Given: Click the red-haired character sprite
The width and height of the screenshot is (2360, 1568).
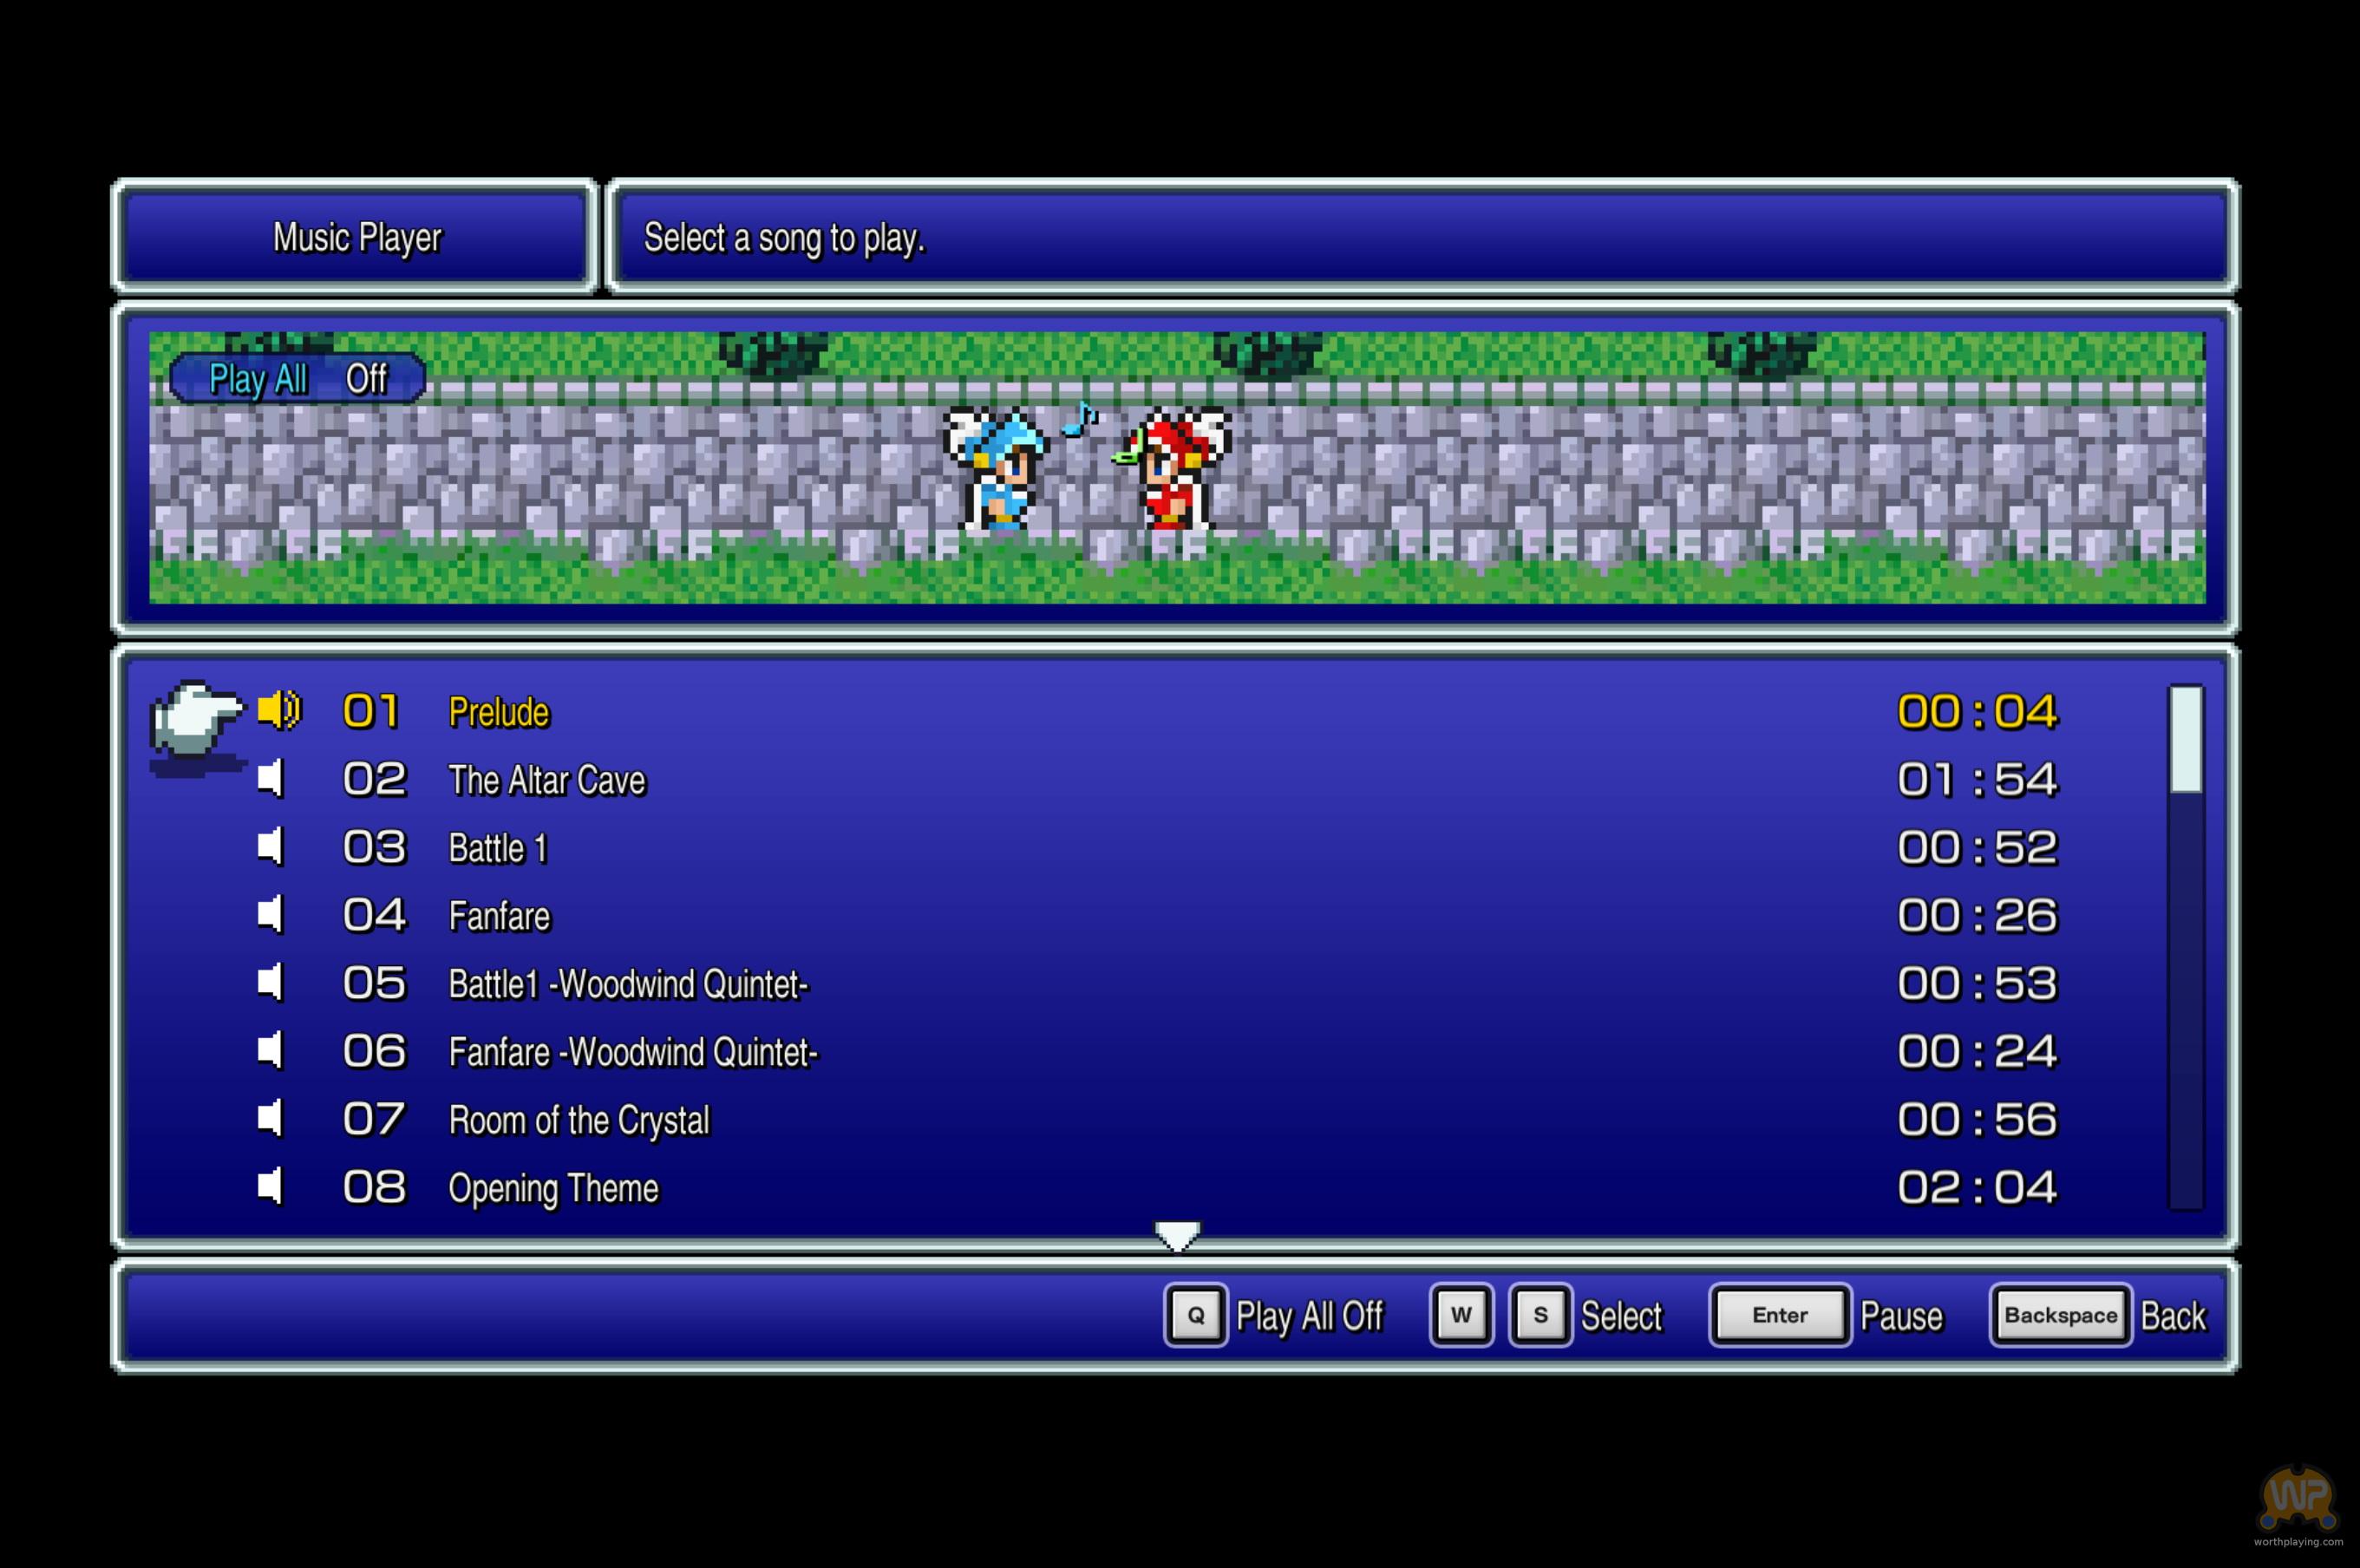Looking at the screenshot, I should tap(1177, 468).
